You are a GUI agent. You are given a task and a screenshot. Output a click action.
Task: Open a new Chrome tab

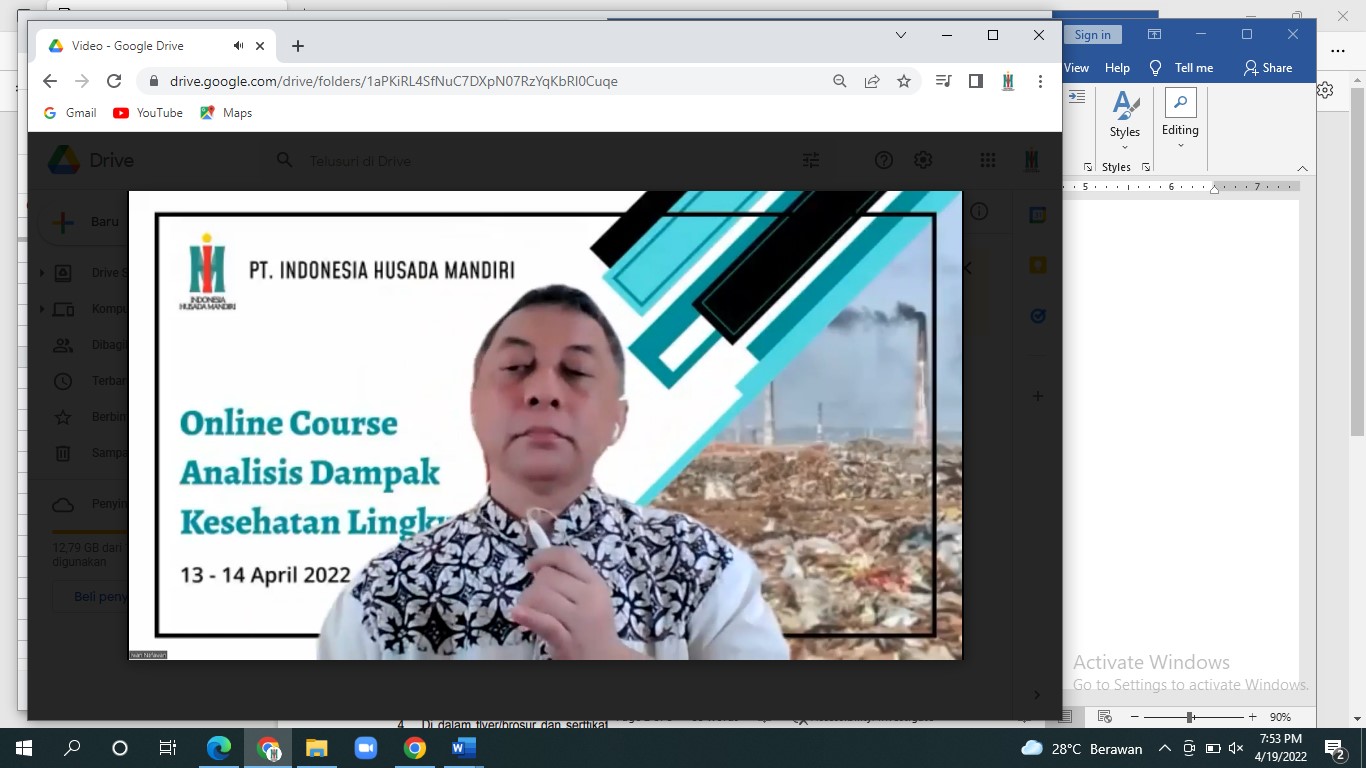(298, 46)
